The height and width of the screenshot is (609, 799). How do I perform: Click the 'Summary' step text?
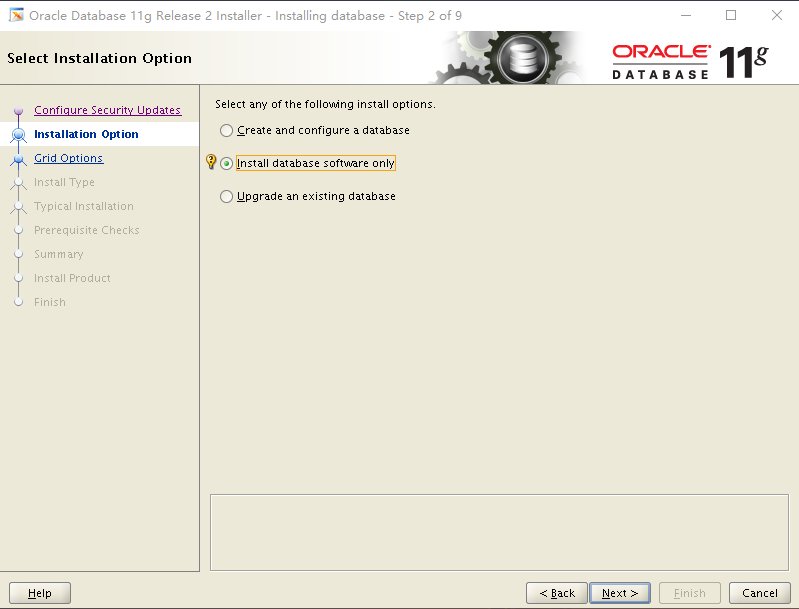59,254
